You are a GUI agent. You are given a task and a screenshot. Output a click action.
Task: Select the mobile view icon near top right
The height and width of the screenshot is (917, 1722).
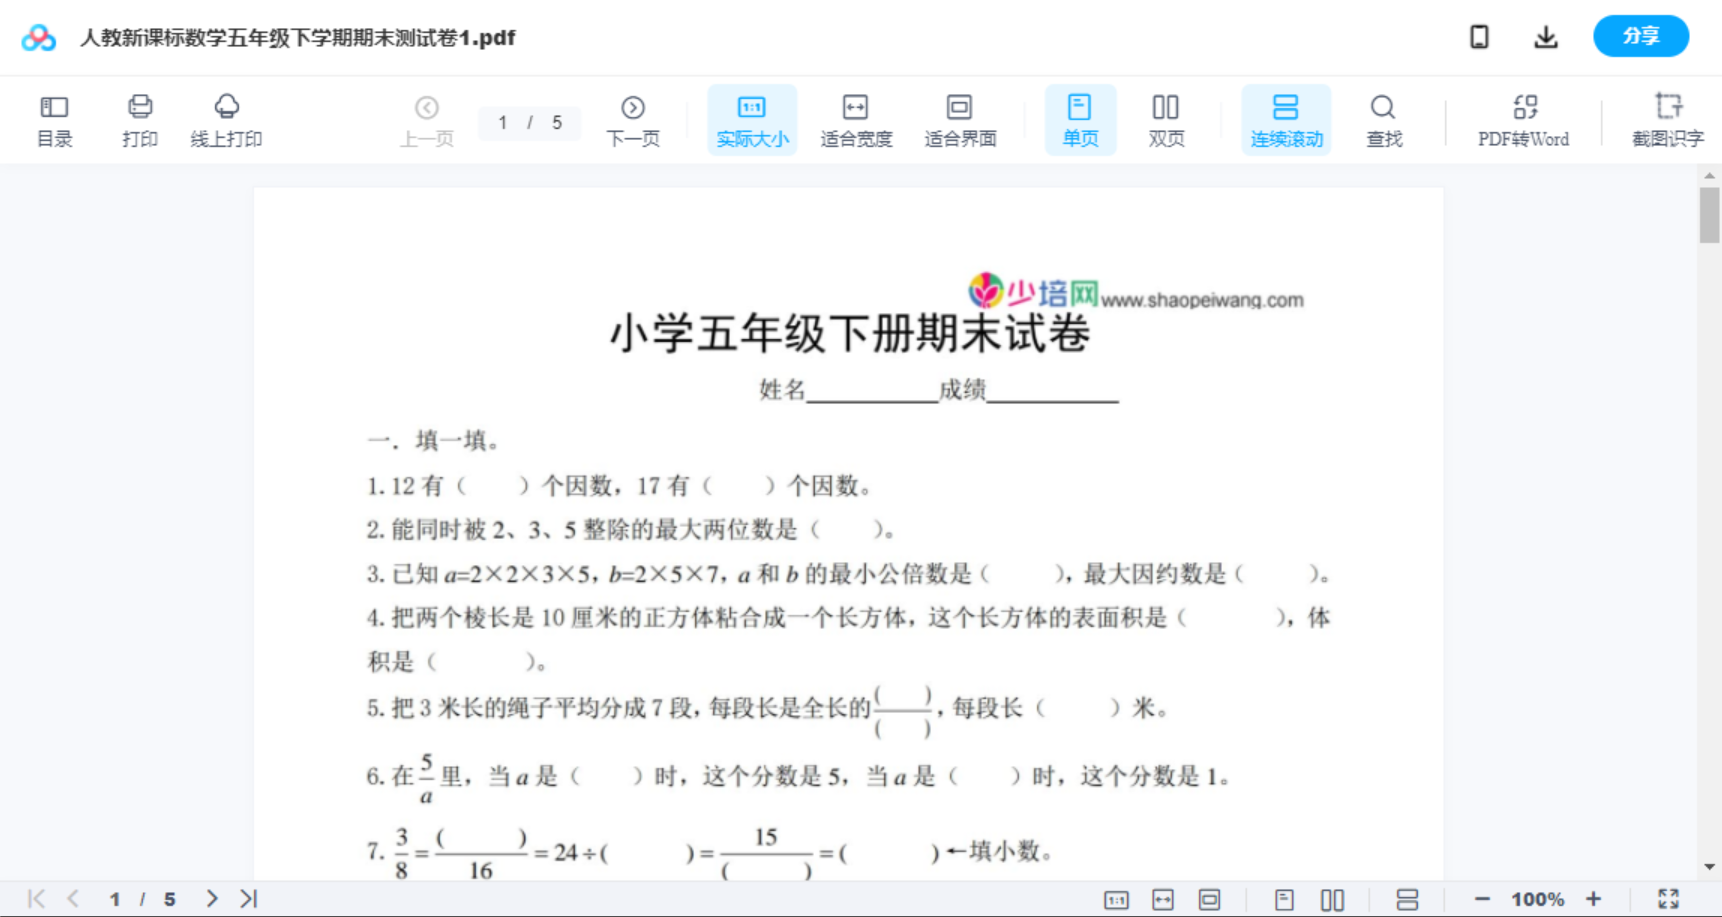[1479, 36]
